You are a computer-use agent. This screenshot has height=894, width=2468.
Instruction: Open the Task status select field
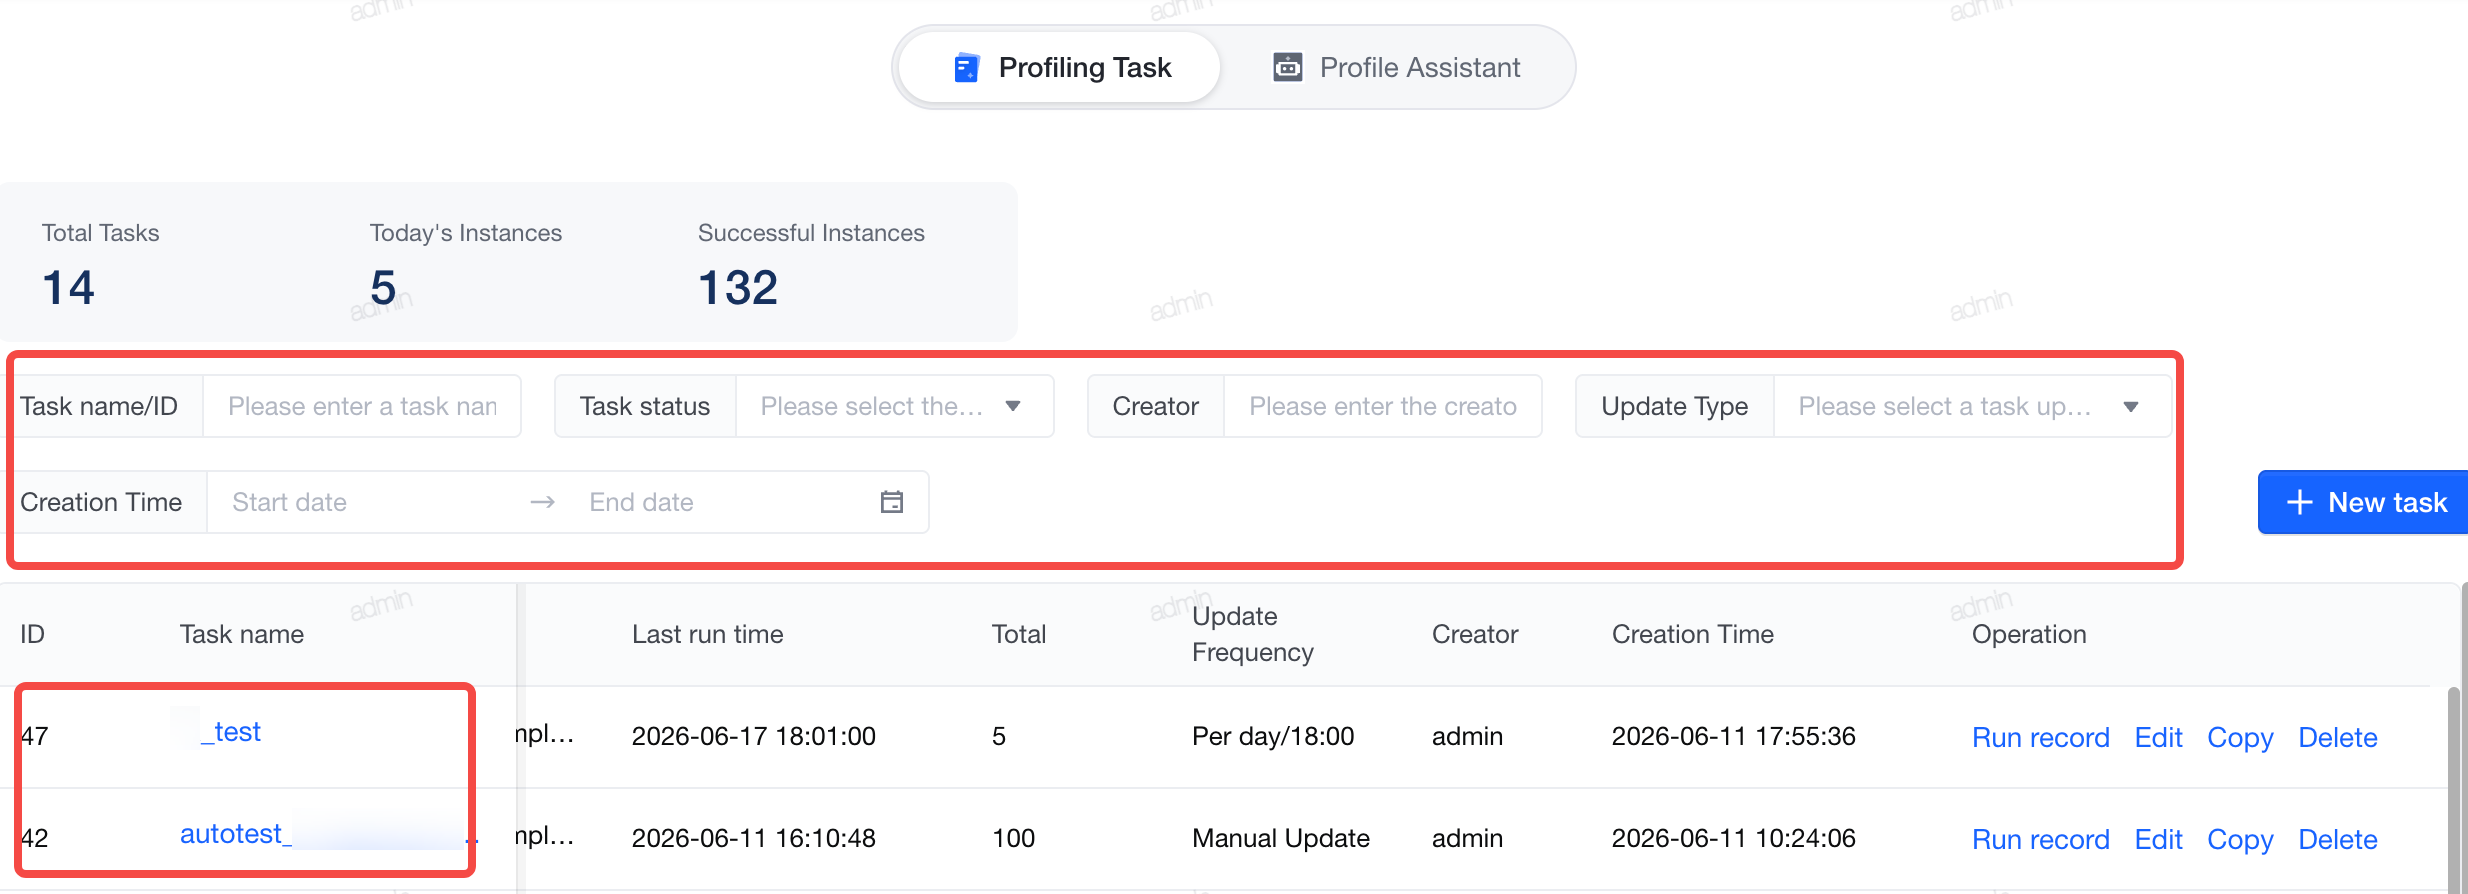click(894, 406)
